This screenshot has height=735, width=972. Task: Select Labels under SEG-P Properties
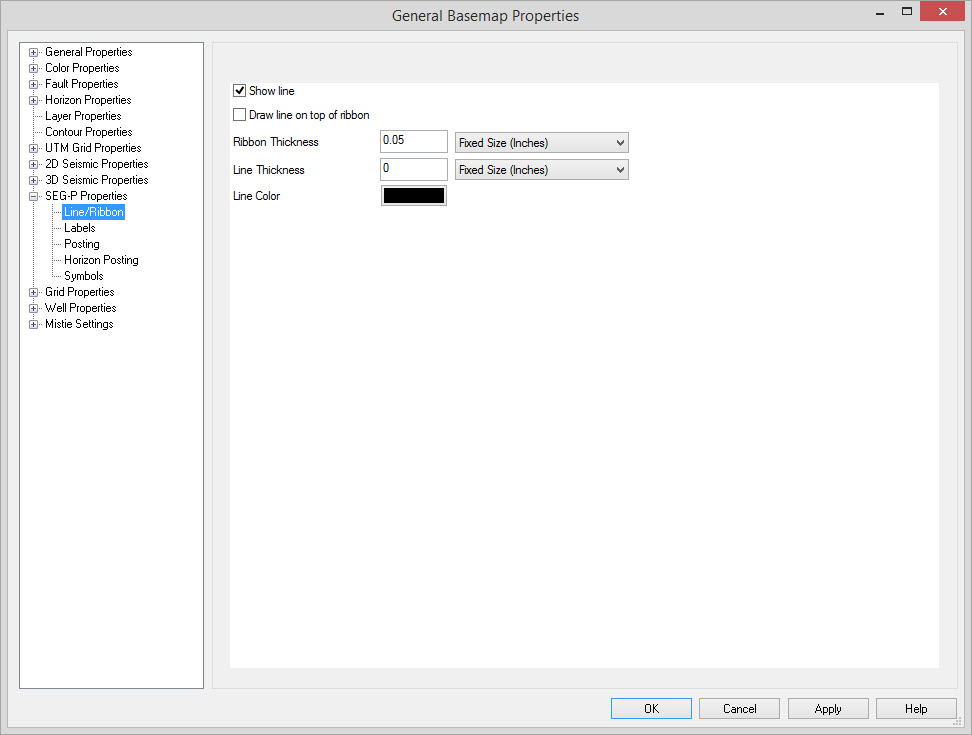click(x=80, y=228)
